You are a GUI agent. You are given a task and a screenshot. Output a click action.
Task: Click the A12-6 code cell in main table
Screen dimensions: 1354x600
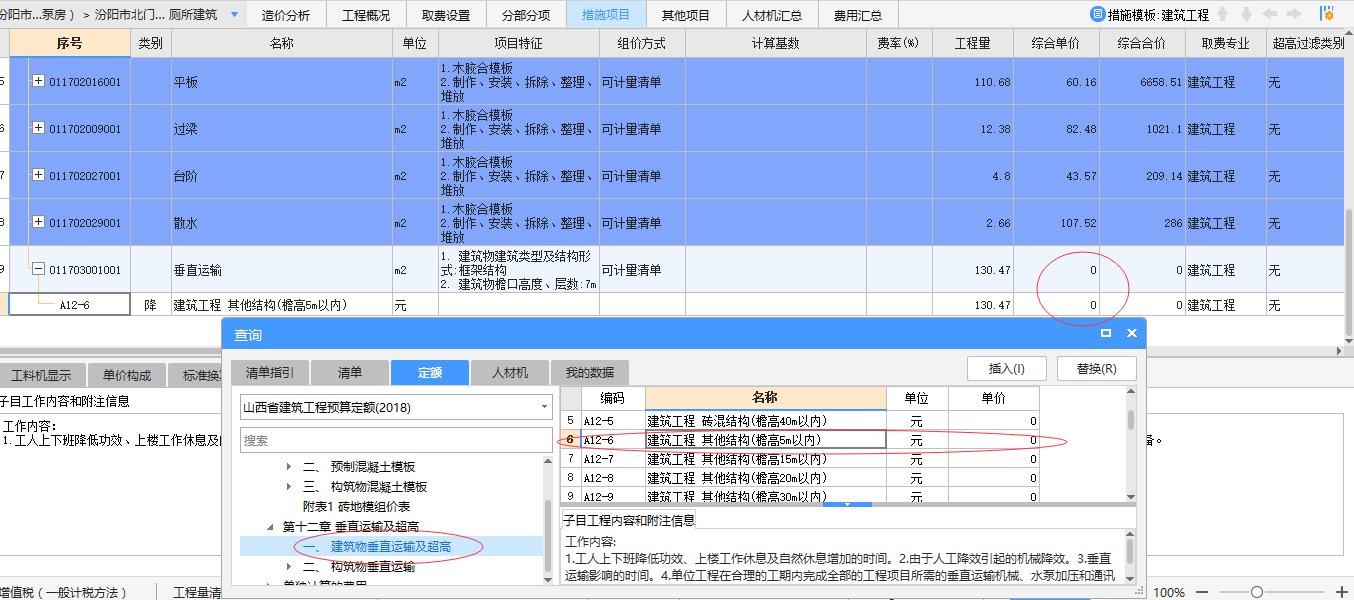pos(70,305)
